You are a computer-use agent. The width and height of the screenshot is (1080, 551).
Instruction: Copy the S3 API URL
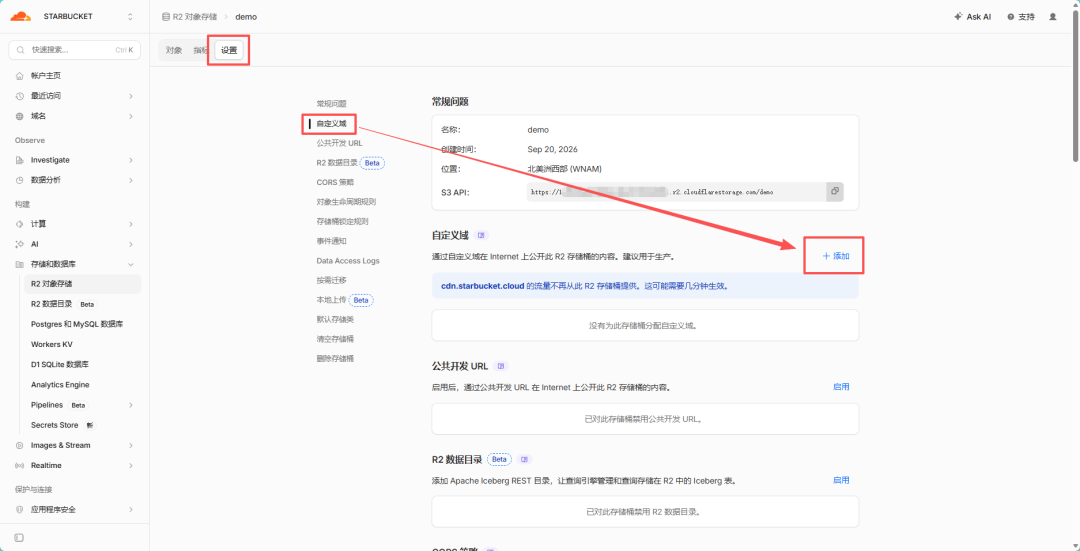pos(835,191)
